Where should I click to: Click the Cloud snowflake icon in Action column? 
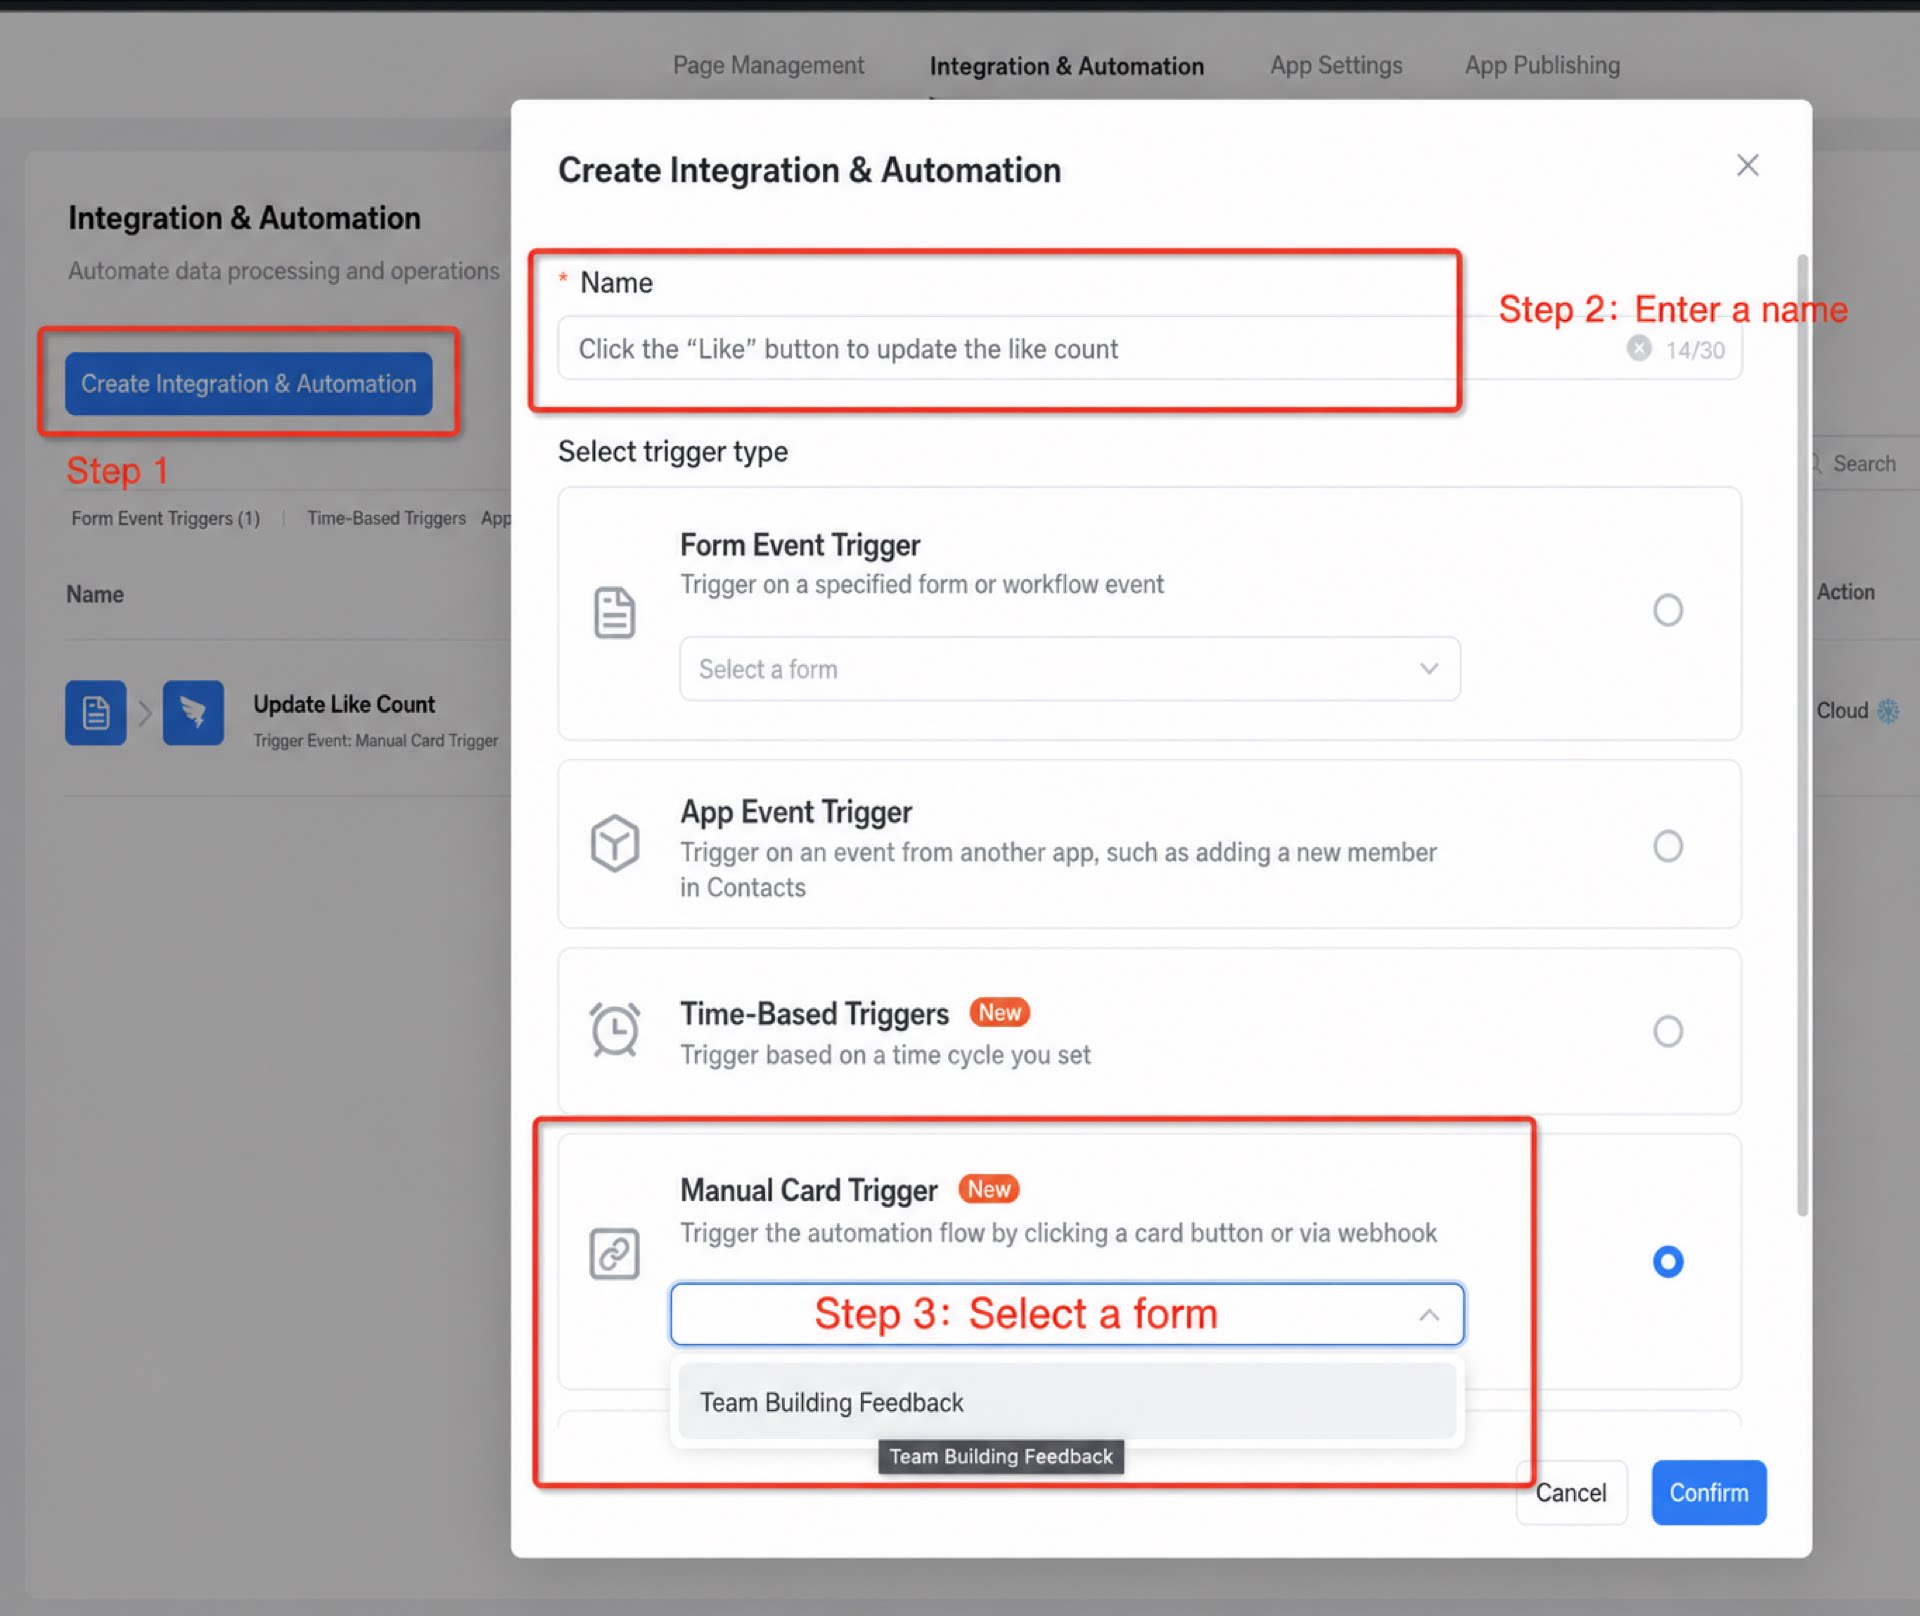click(1887, 711)
